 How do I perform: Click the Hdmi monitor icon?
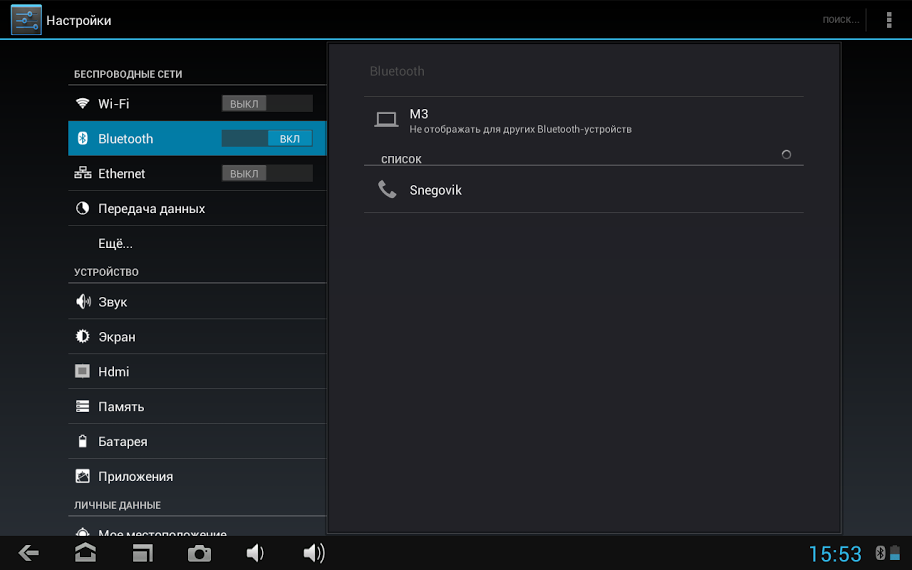[x=83, y=371]
